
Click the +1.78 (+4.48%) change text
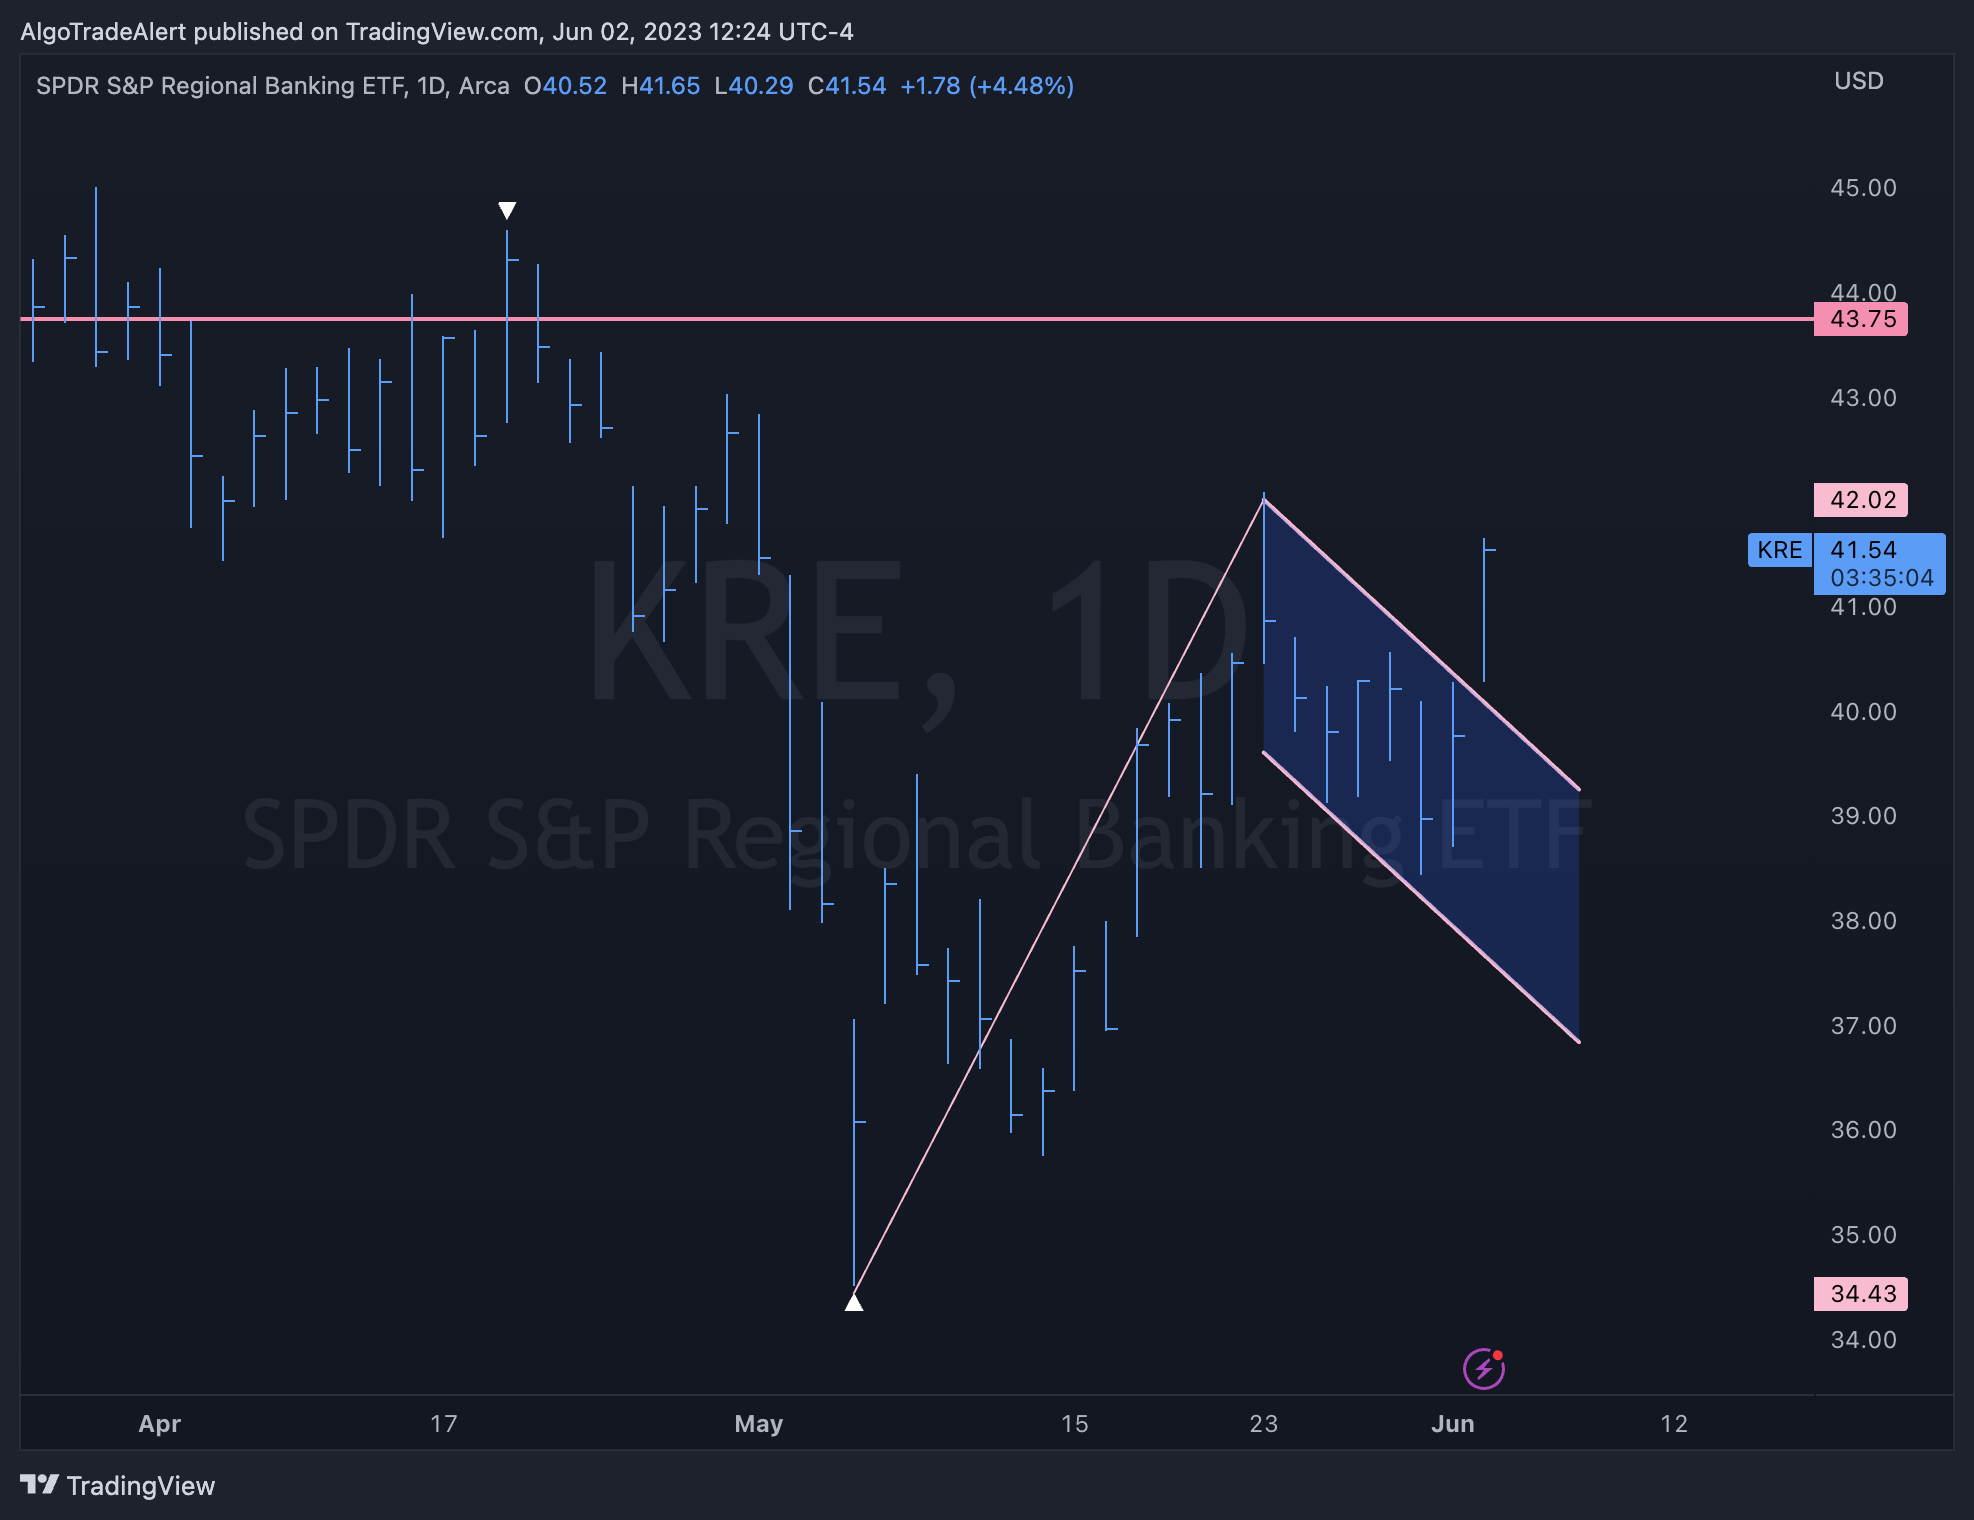987,86
